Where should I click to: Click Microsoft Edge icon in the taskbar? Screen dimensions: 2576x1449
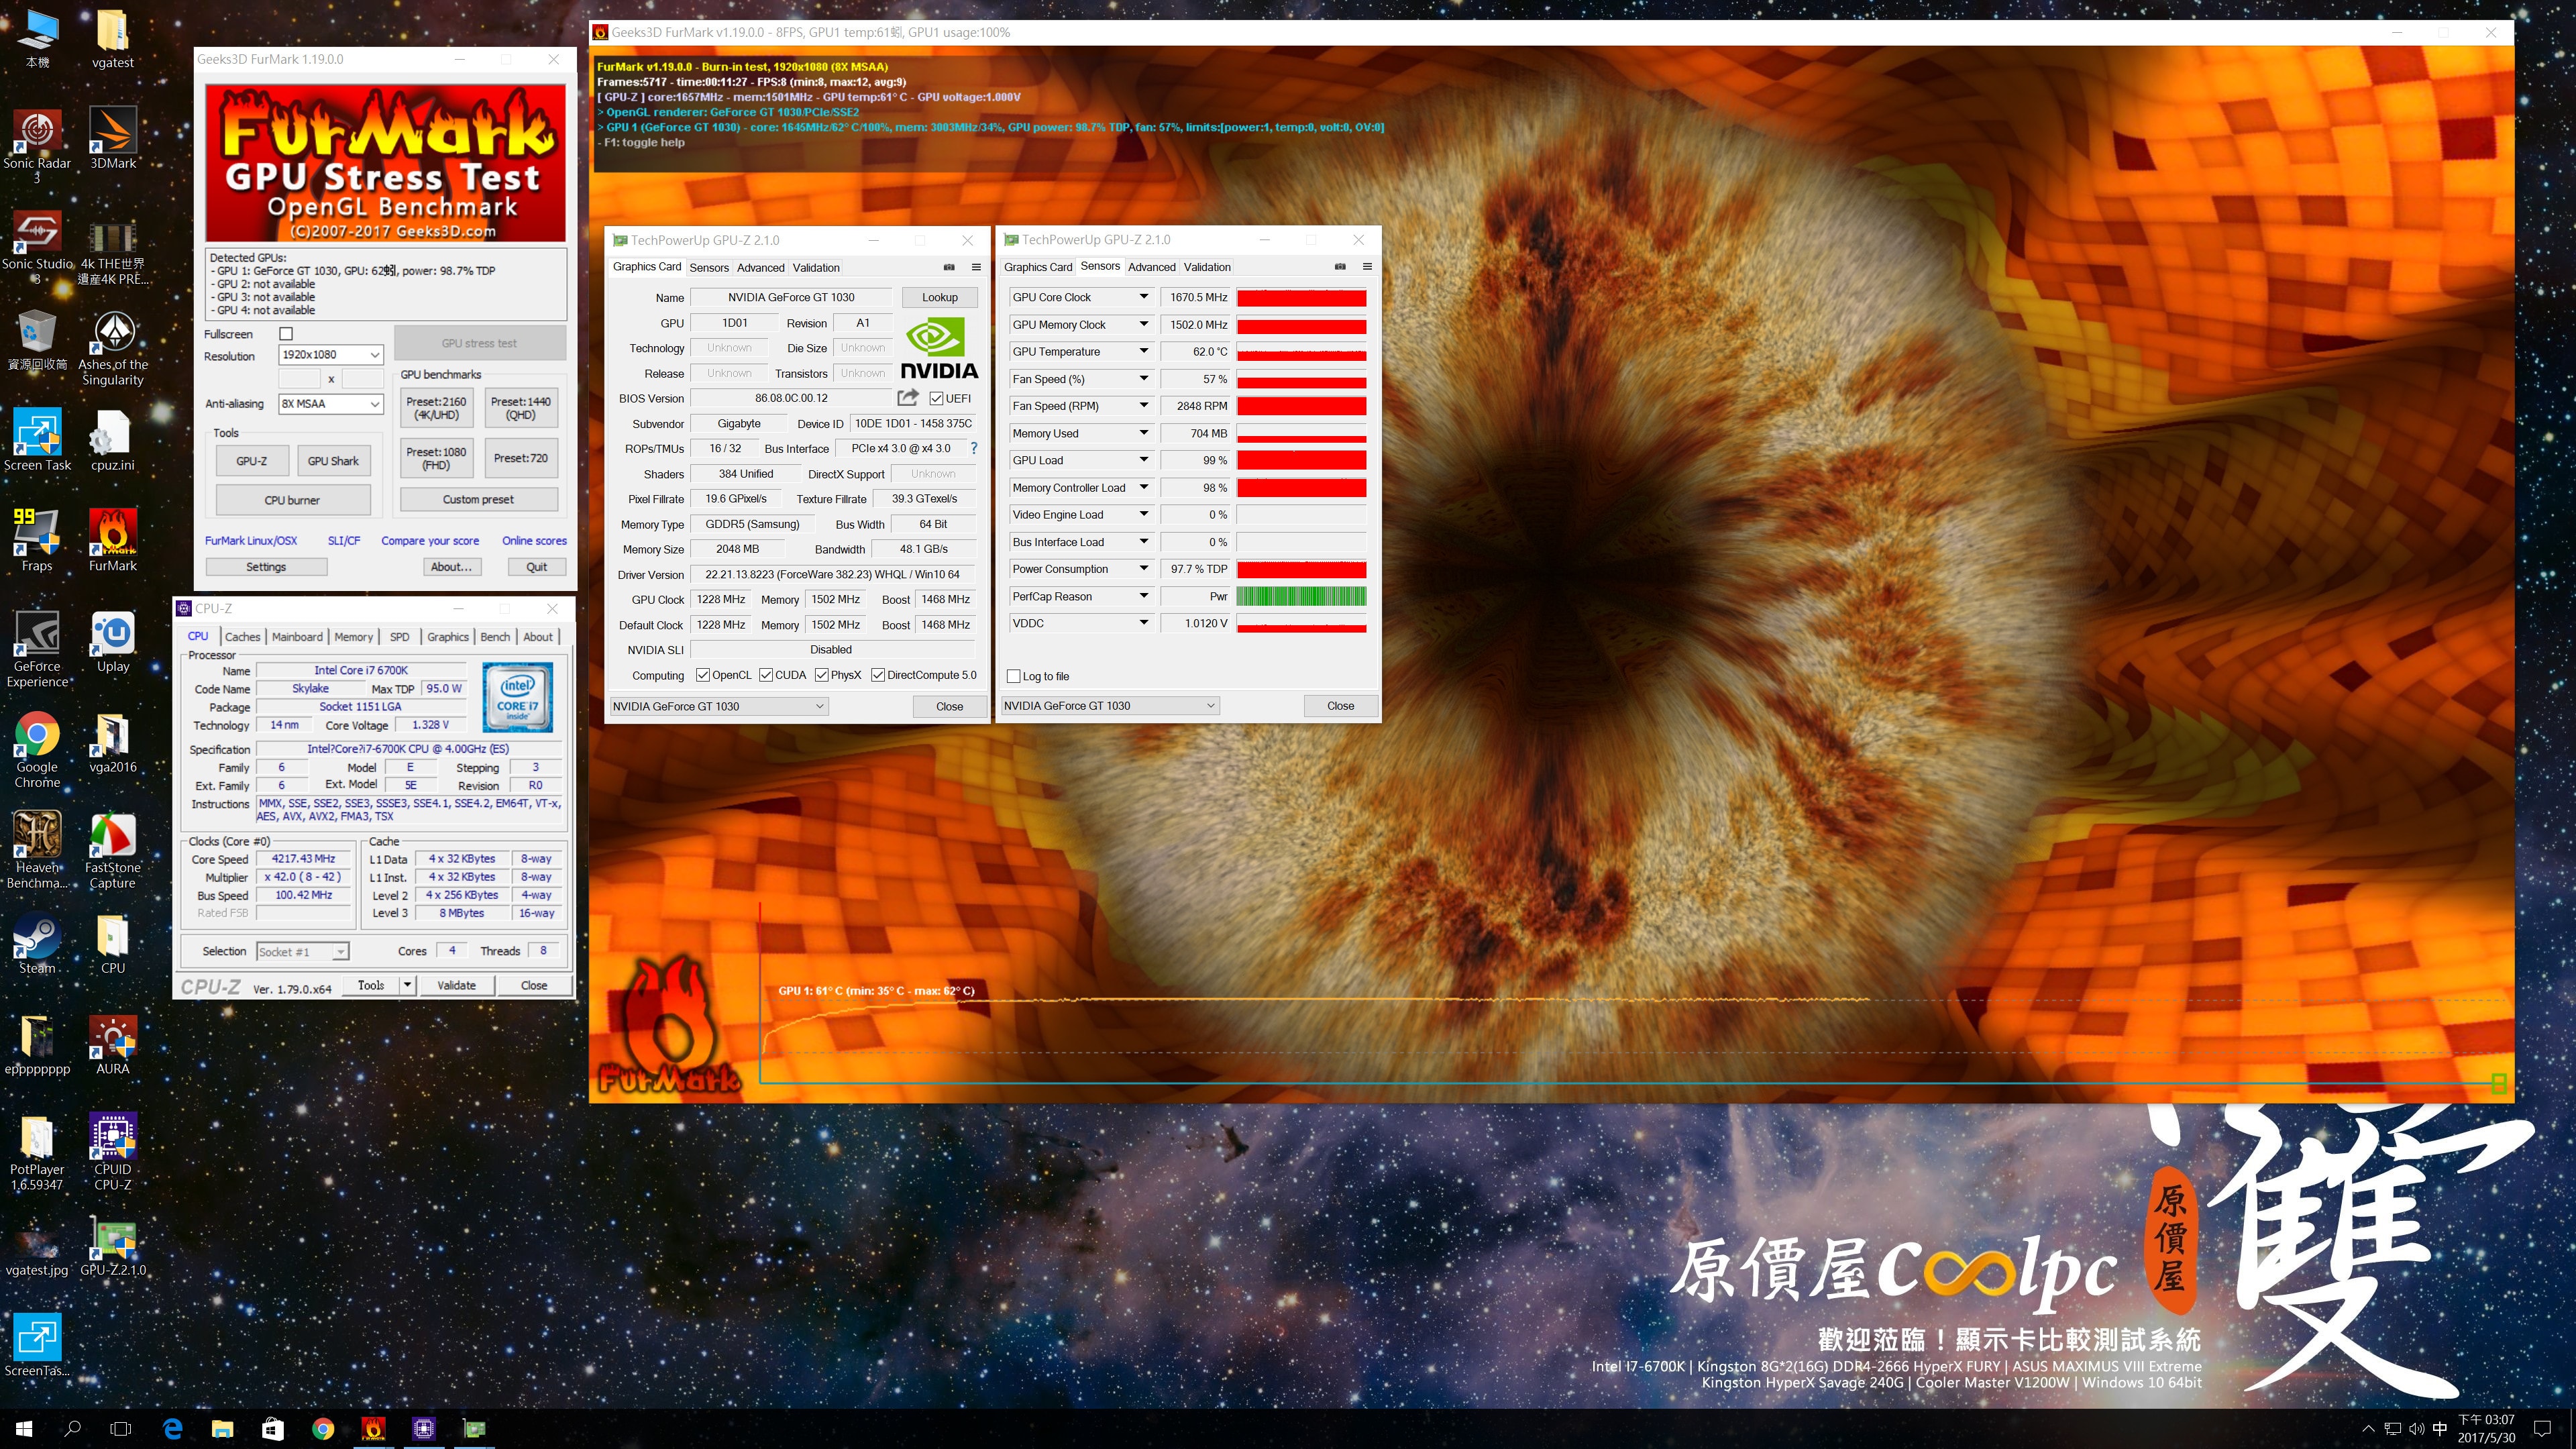[172, 1428]
